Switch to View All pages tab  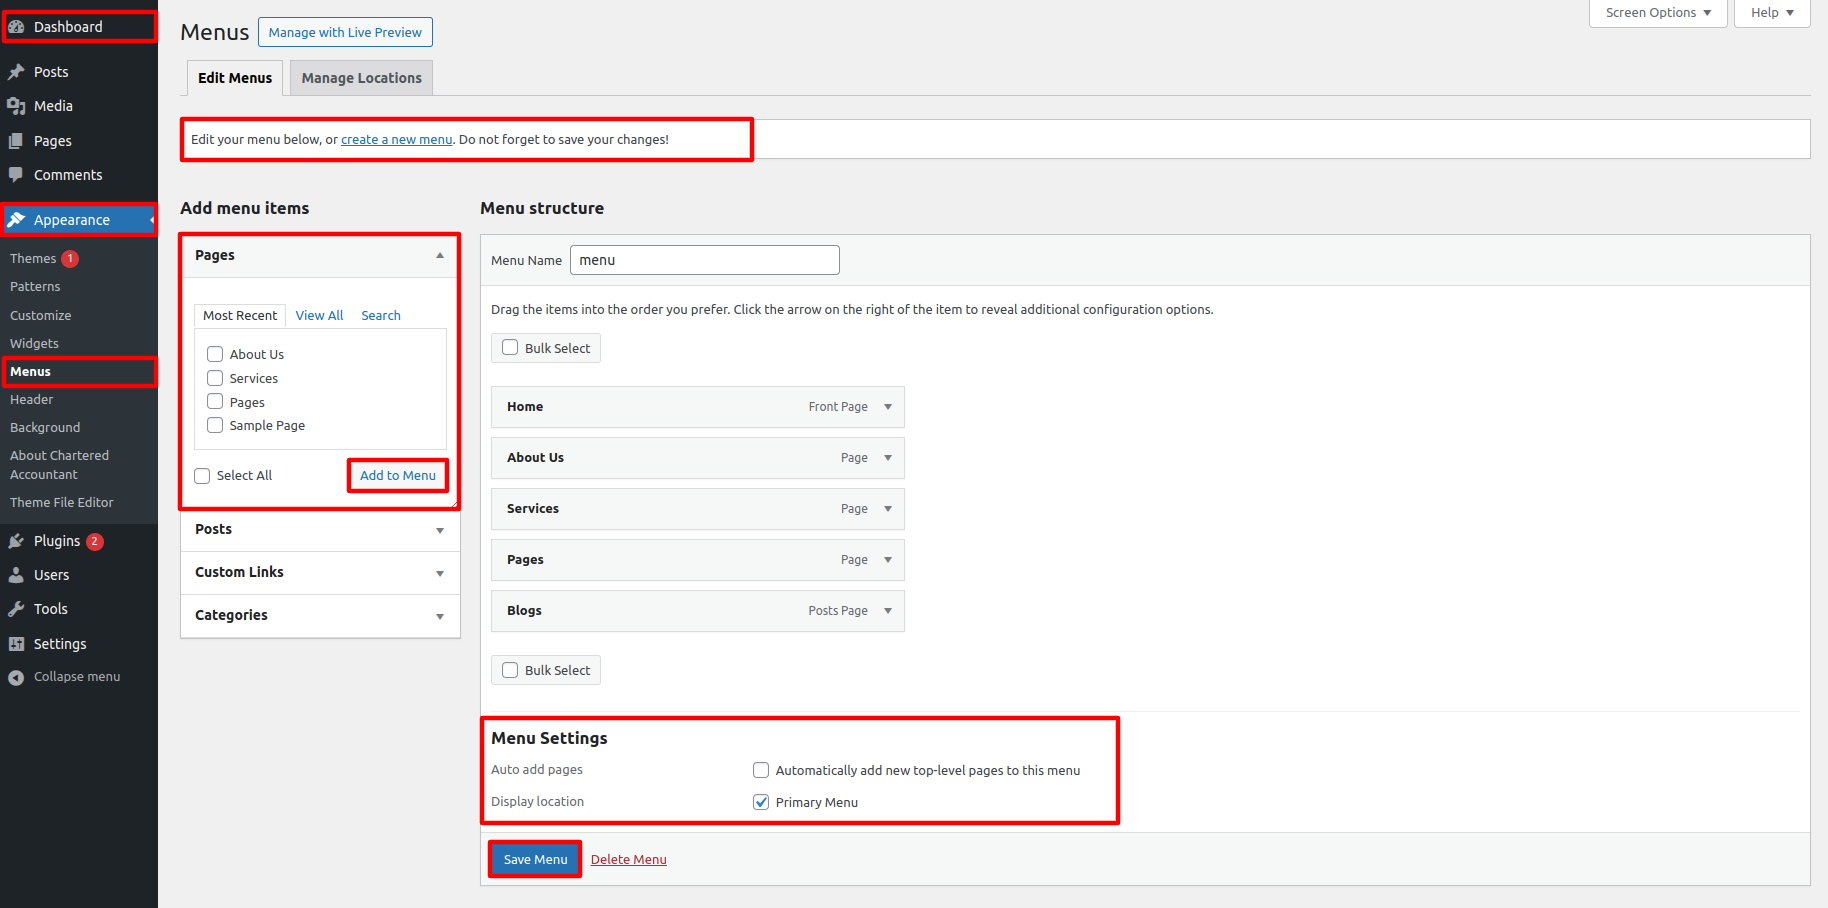click(319, 315)
